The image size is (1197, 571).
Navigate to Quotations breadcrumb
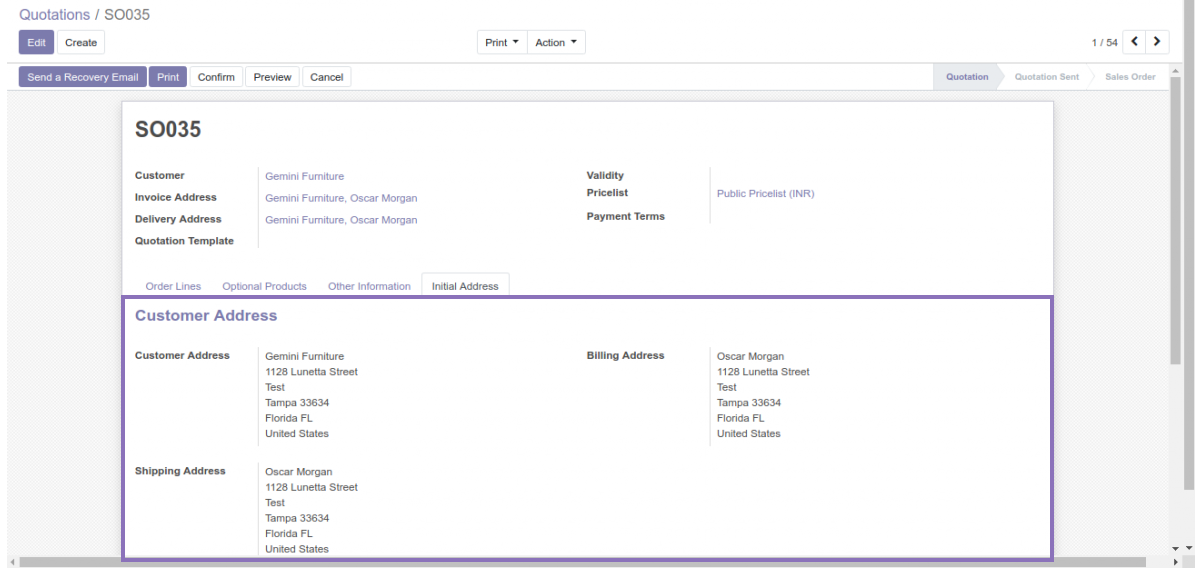54,15
